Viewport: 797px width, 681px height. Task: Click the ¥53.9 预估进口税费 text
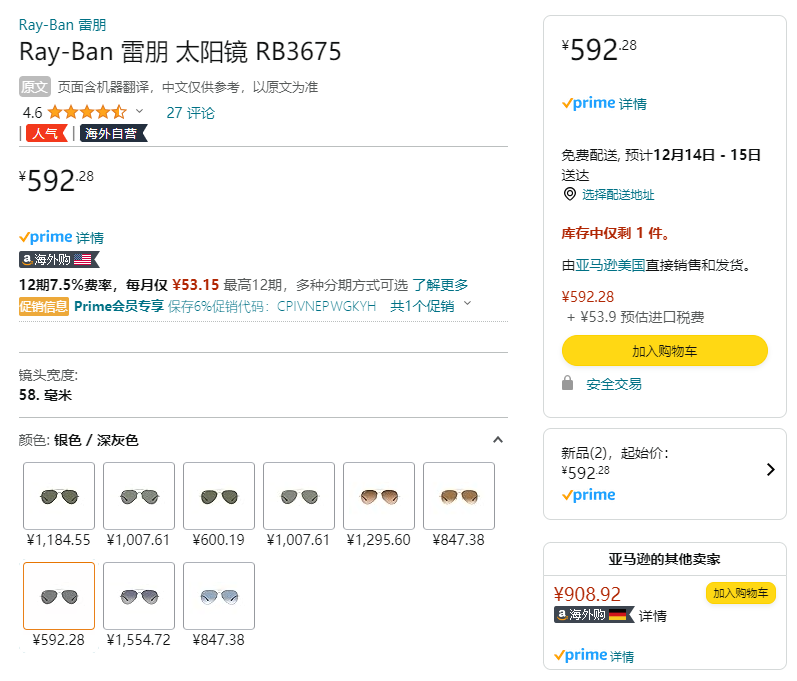tap(635, 317)
